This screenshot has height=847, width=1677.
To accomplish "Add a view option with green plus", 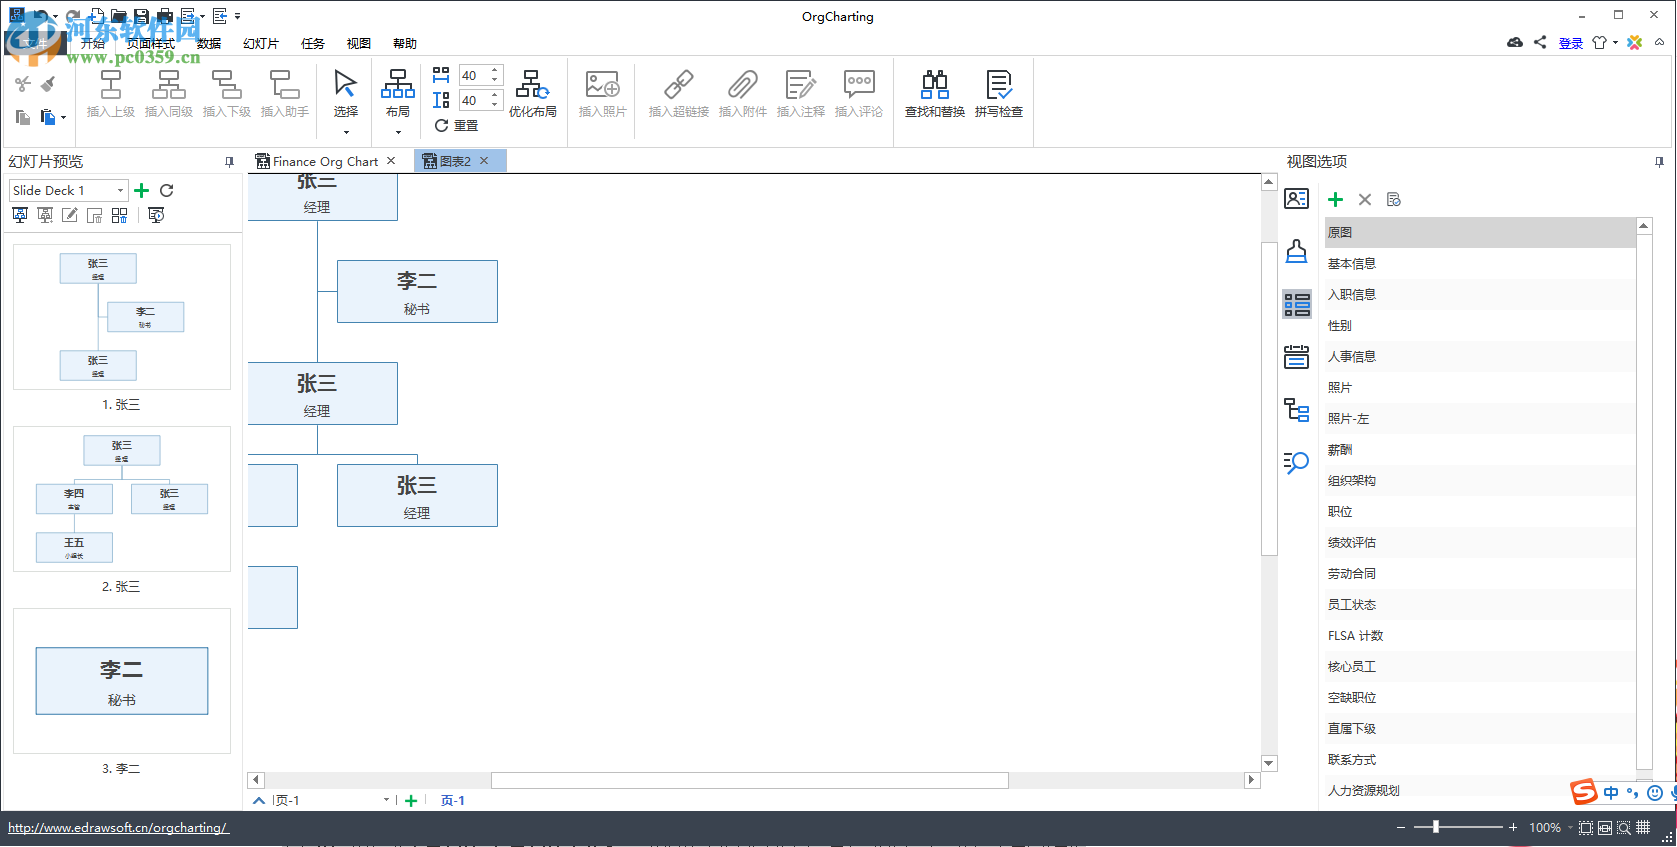I will [1336, 199].
